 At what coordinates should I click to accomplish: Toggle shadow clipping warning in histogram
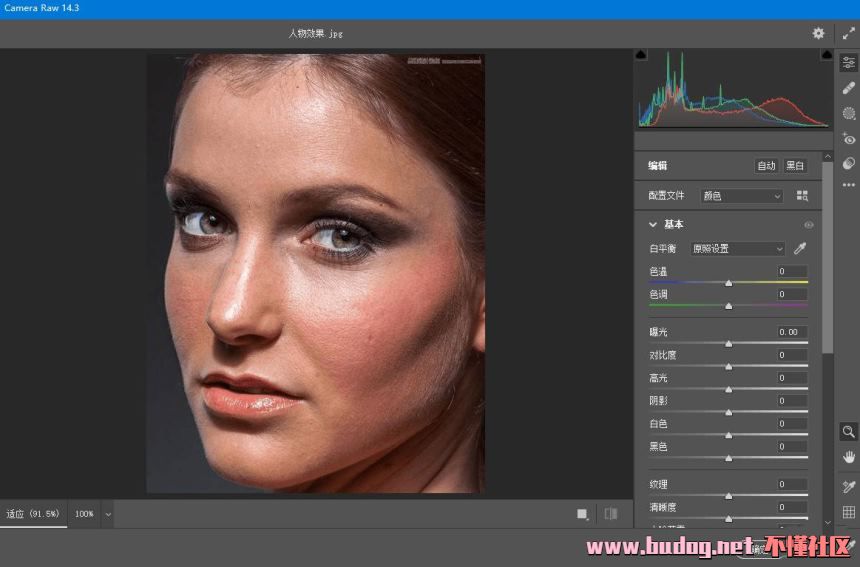coord(641,55)
